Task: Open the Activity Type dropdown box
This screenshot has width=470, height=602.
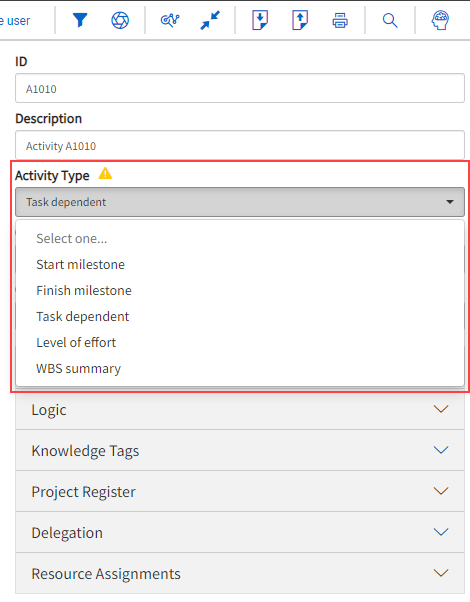Action: tap(240, 202)
